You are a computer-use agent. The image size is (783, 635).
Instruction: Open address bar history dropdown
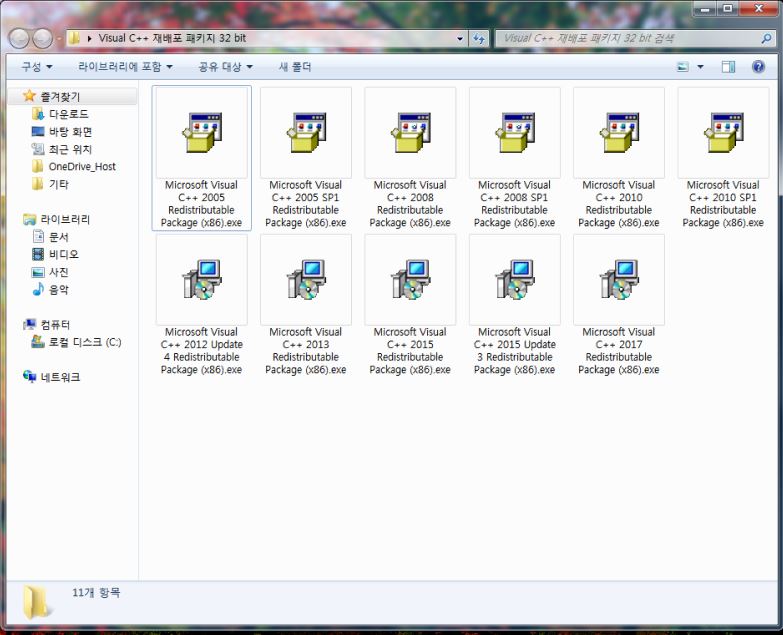(460, 38)
